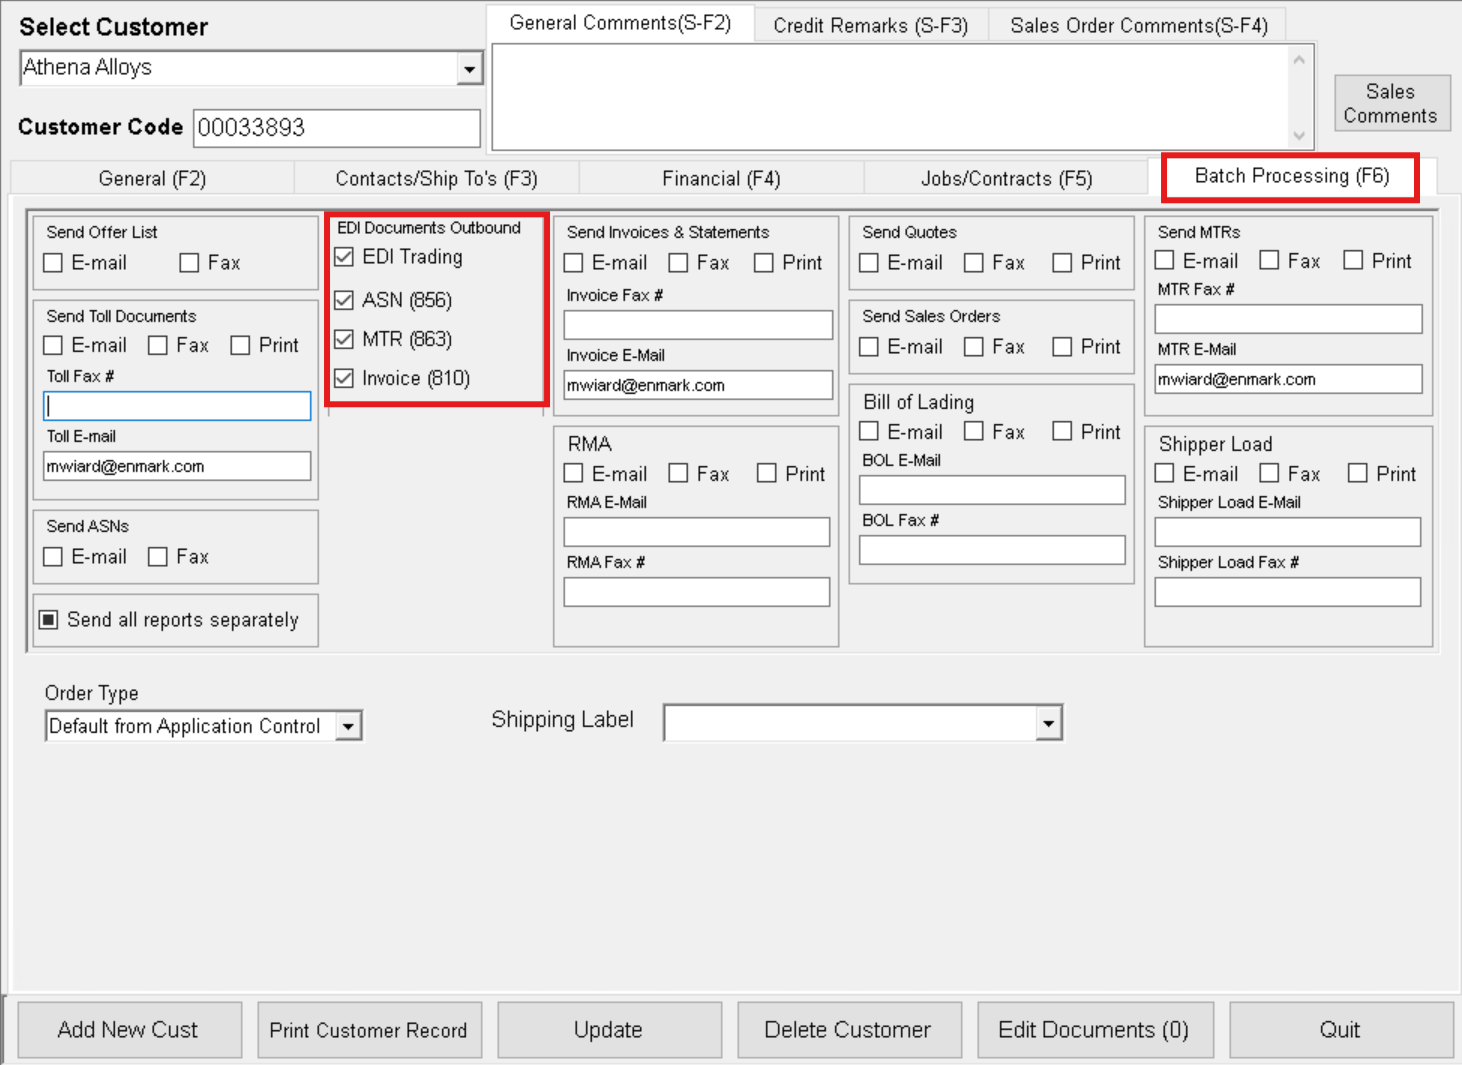
Task: Click the MTR E-Mail field
Action: [x=1288, y=379]
